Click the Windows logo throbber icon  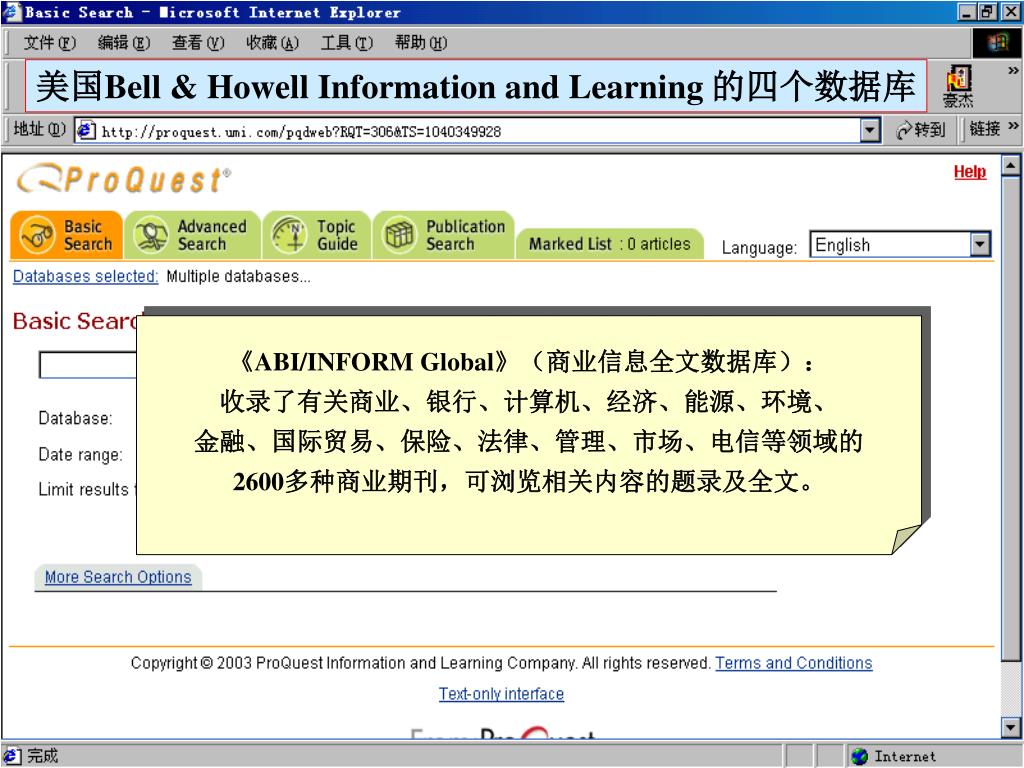997,43
